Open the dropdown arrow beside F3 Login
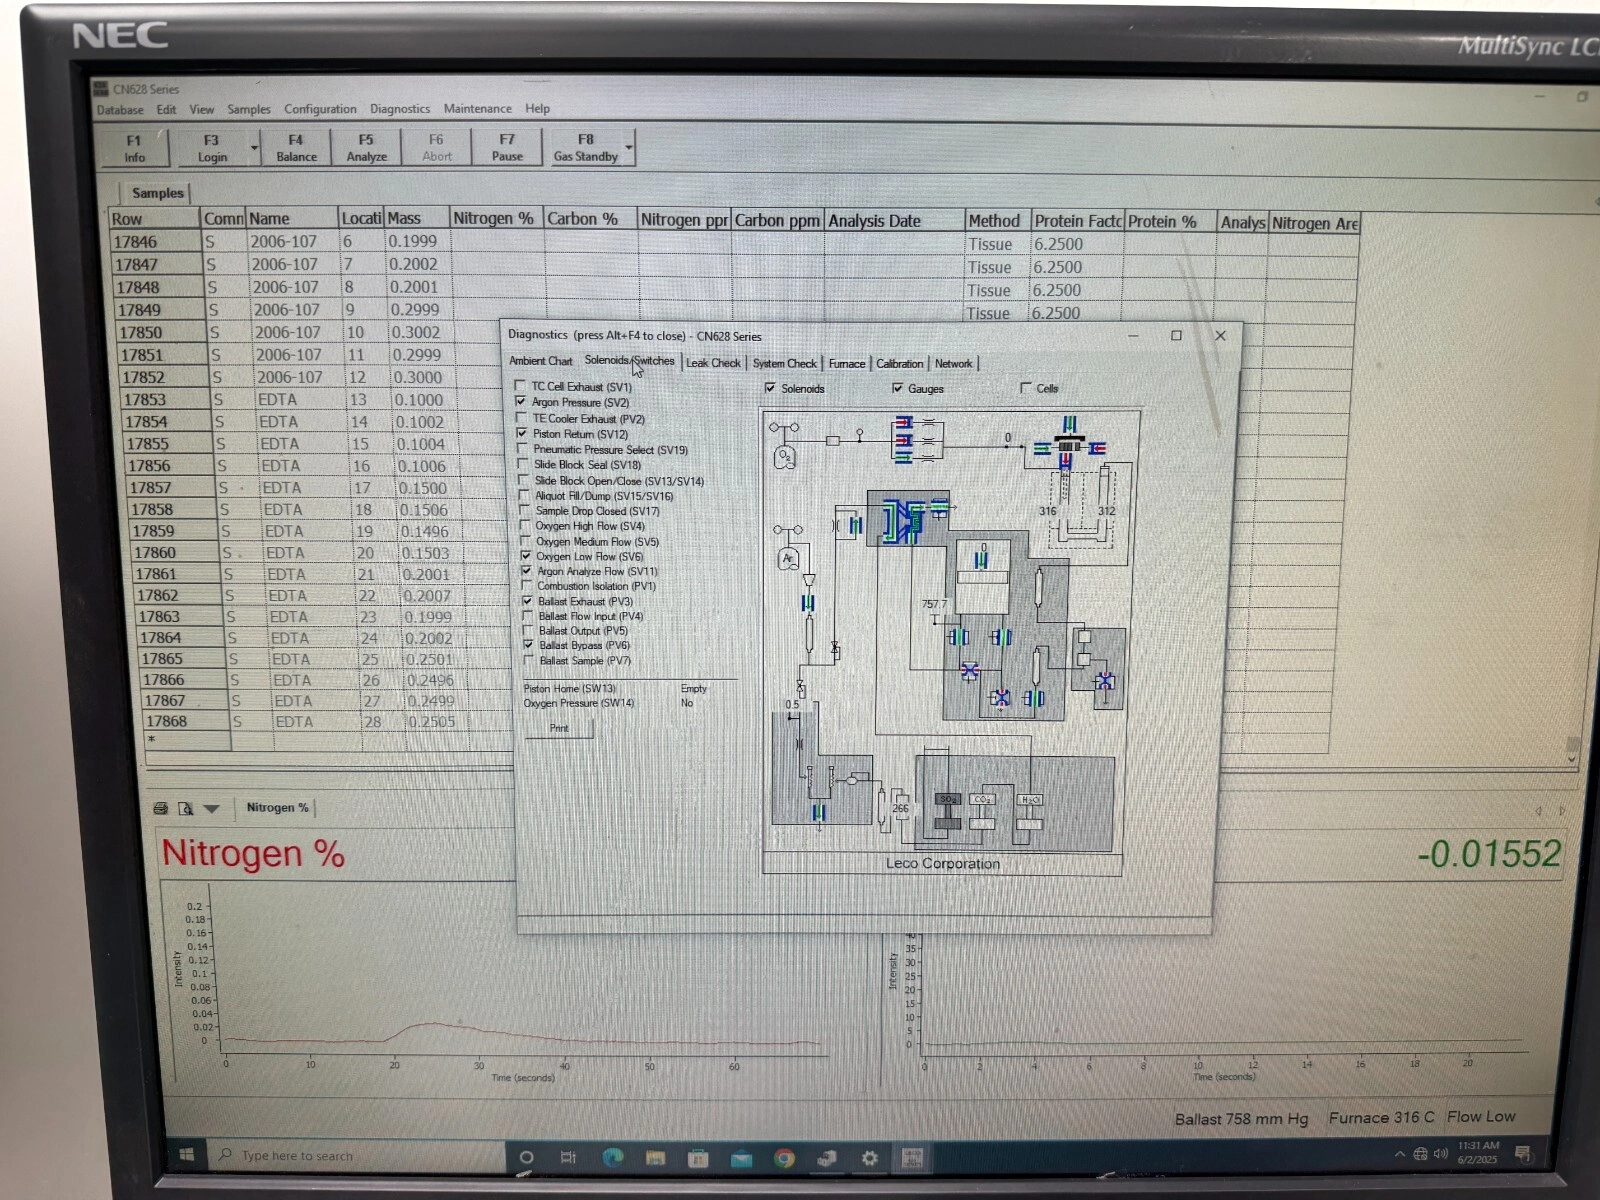This screenshot has width=1600, height=1200. coord(254,148)
